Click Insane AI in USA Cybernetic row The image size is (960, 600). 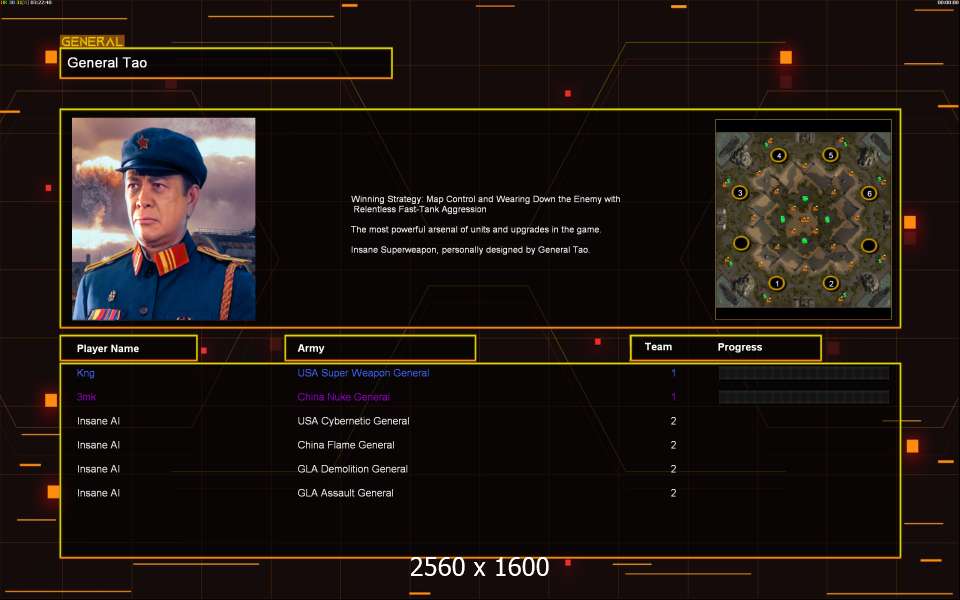(99, 421)
